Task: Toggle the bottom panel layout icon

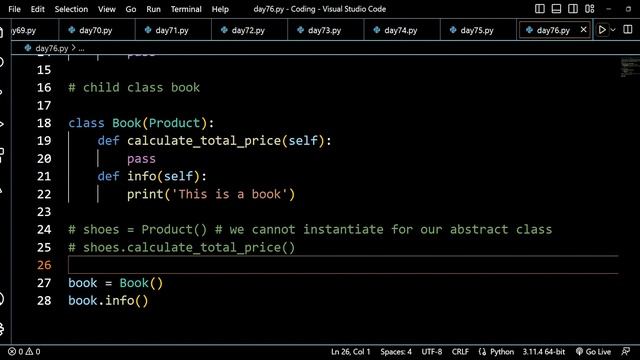Action: pyautogui.click(x=556, y=9)
